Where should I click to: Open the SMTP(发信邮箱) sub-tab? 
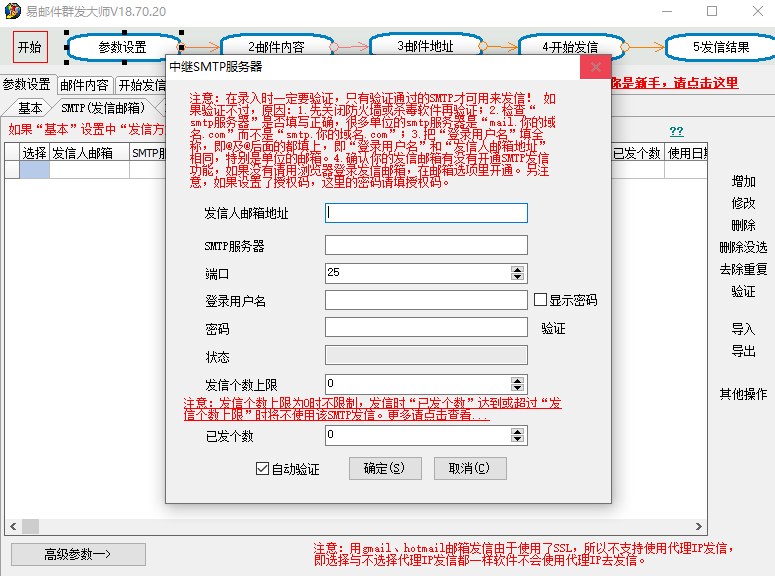[103, 108]
